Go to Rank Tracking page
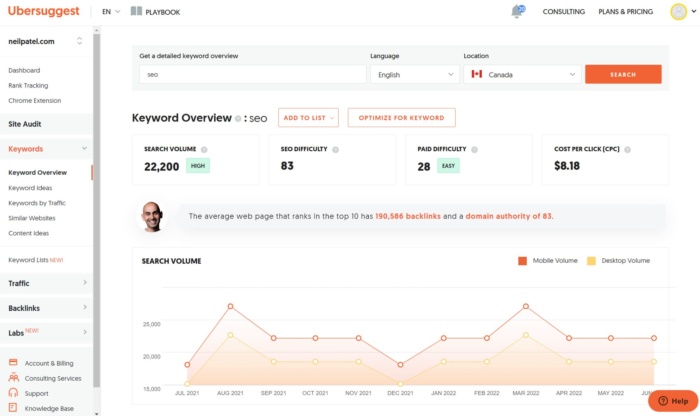 28,85
